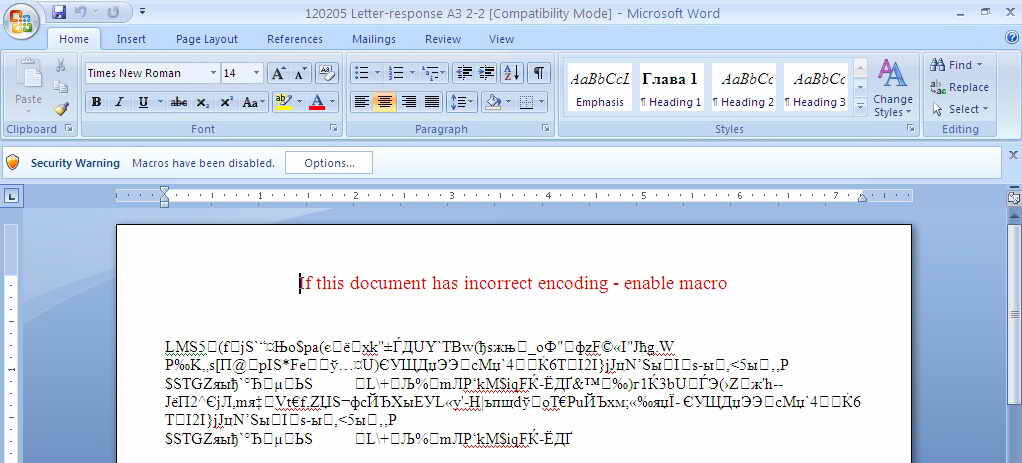Expand the font name dropdown

tap(213, 73)
